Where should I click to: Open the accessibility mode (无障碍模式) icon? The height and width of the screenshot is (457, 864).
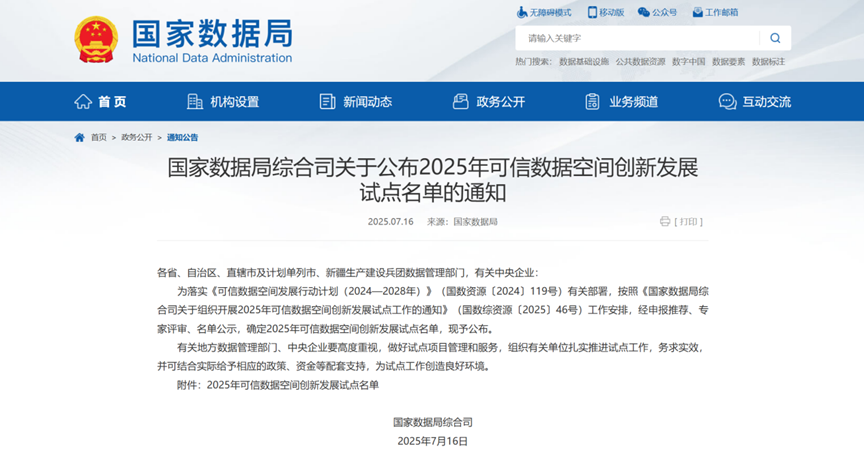point(521,12)
